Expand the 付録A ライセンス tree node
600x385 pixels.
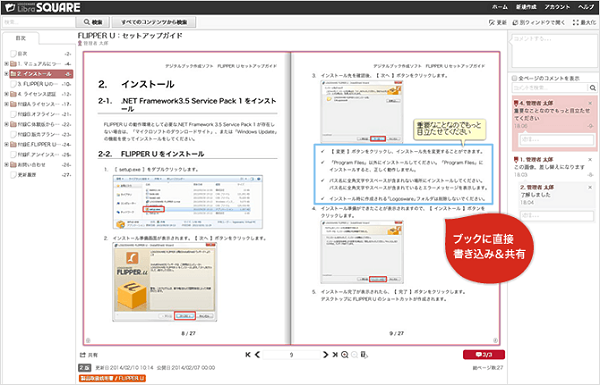pyautogui.click(x=6, y=104)
